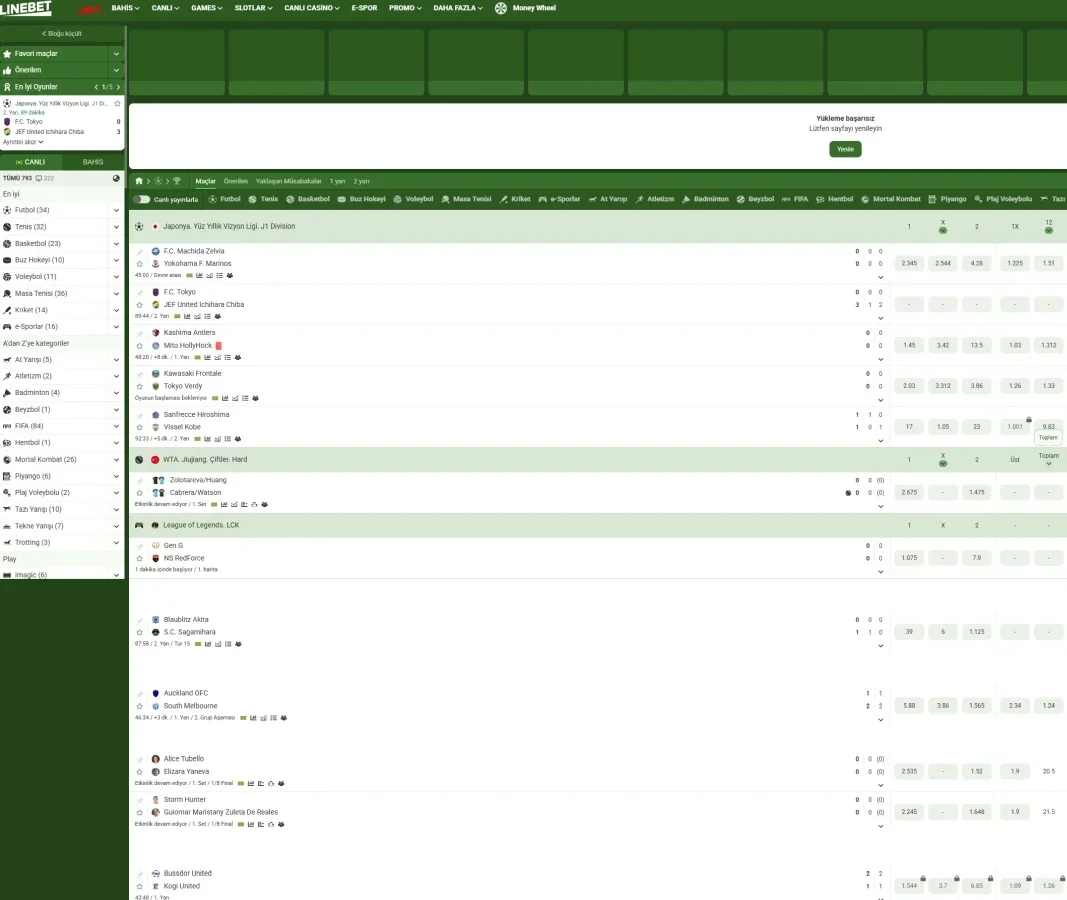Open BAHİS menu in top navigation
The width and height of the screenshot is (1067, 900).
pos(125,8)
